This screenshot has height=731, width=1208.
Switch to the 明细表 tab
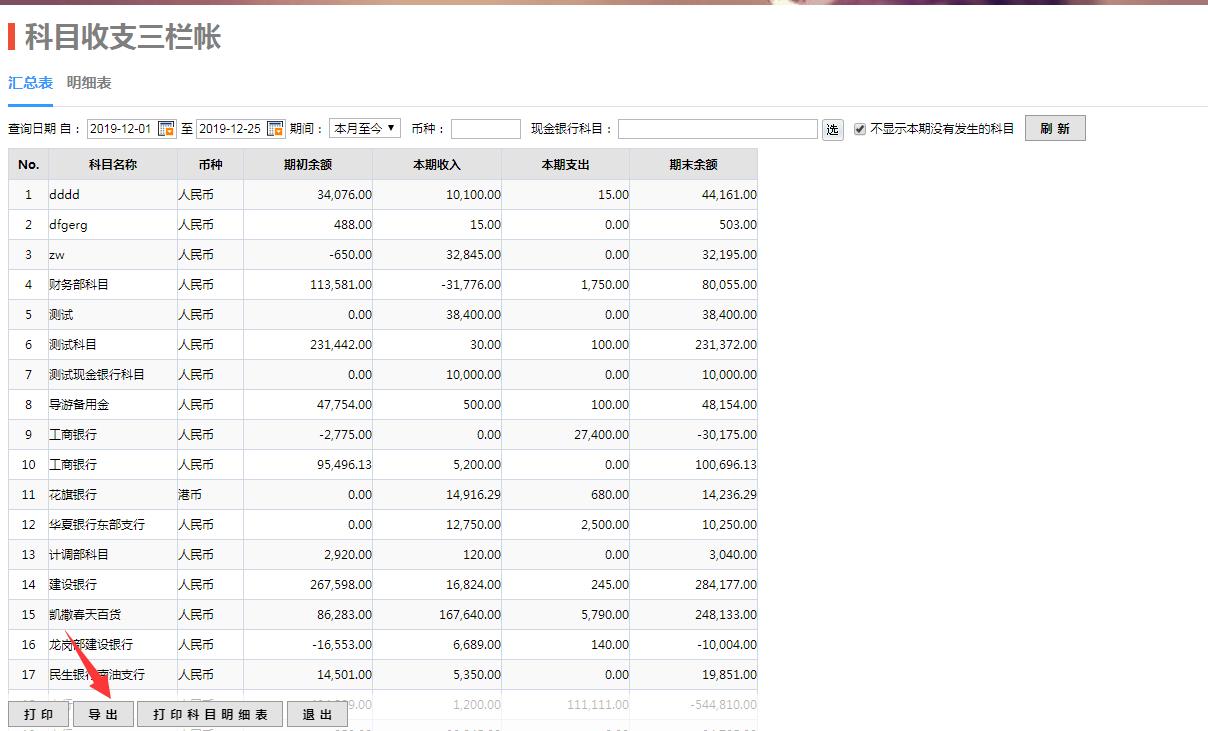tap(89, 83)
